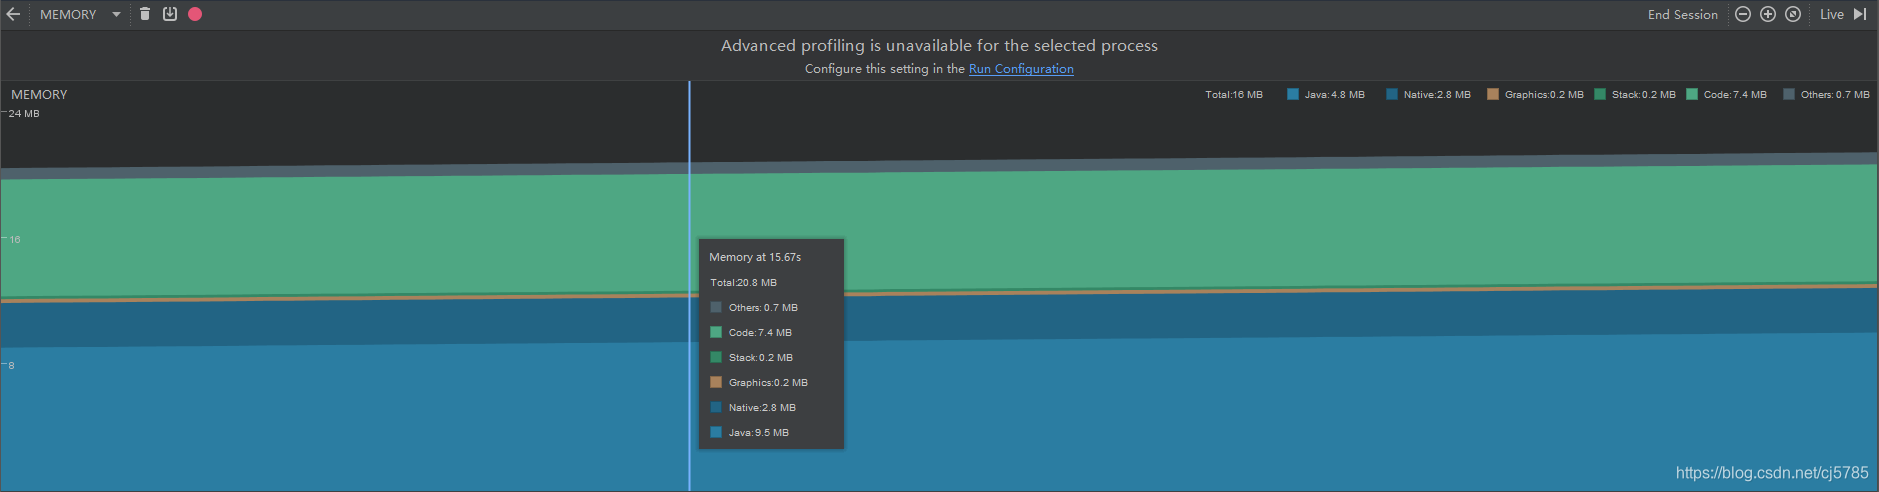The width and height of the screenshot is (1879, 492).
Task: Click 'Total:20.8 MB' in the tooltip
Action: point(743,283)
